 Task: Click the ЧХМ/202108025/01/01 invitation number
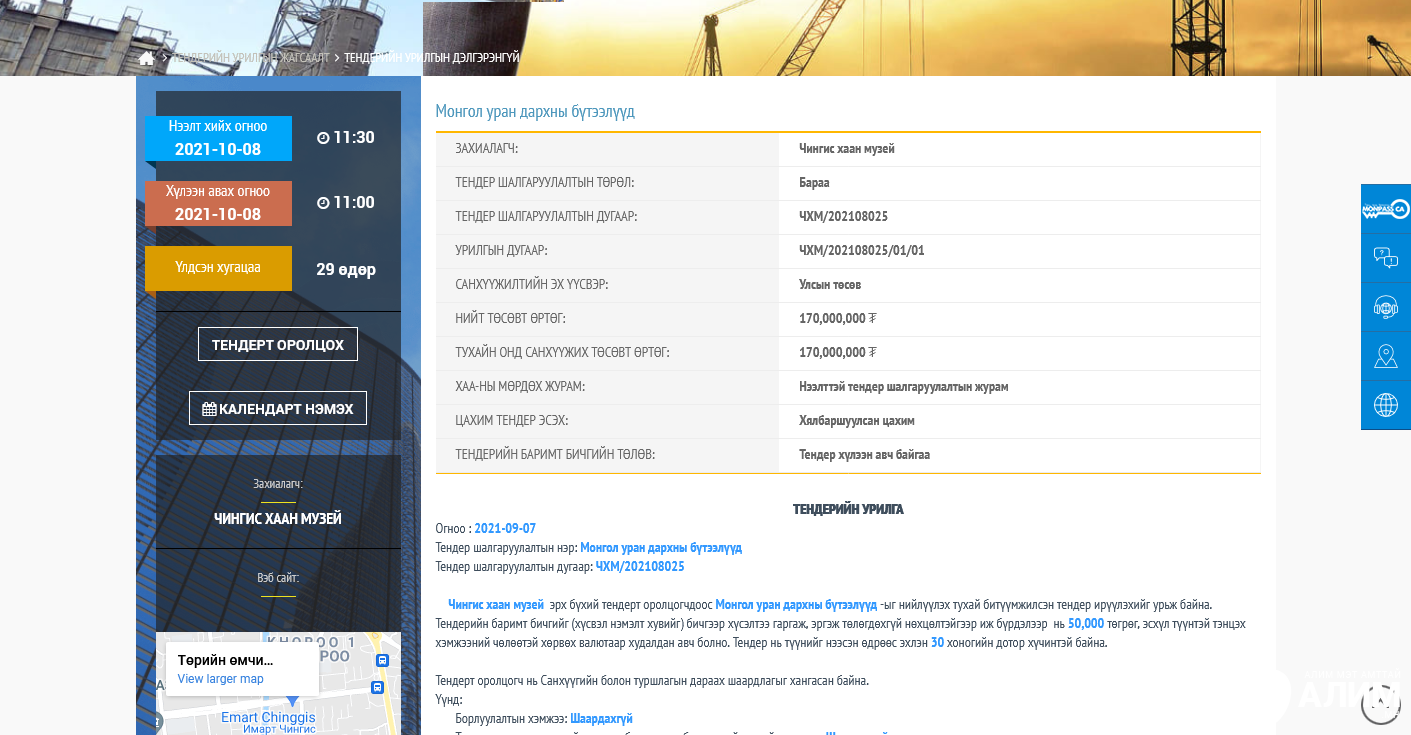[x=862, y=251]
